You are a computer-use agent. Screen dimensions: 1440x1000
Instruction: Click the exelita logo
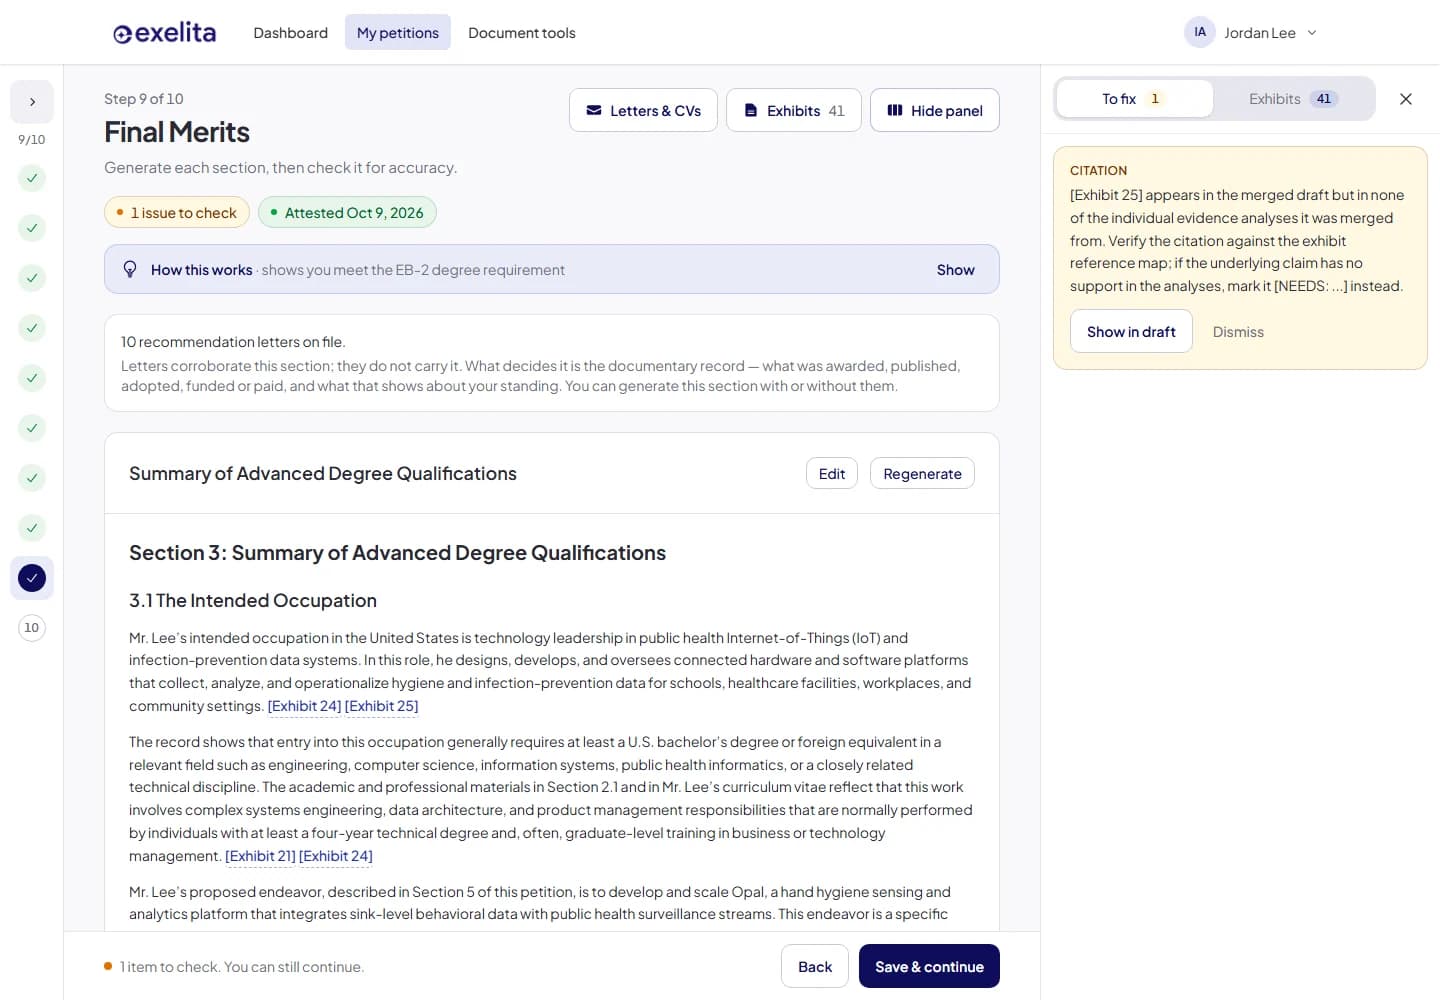(x=164, y=33)
